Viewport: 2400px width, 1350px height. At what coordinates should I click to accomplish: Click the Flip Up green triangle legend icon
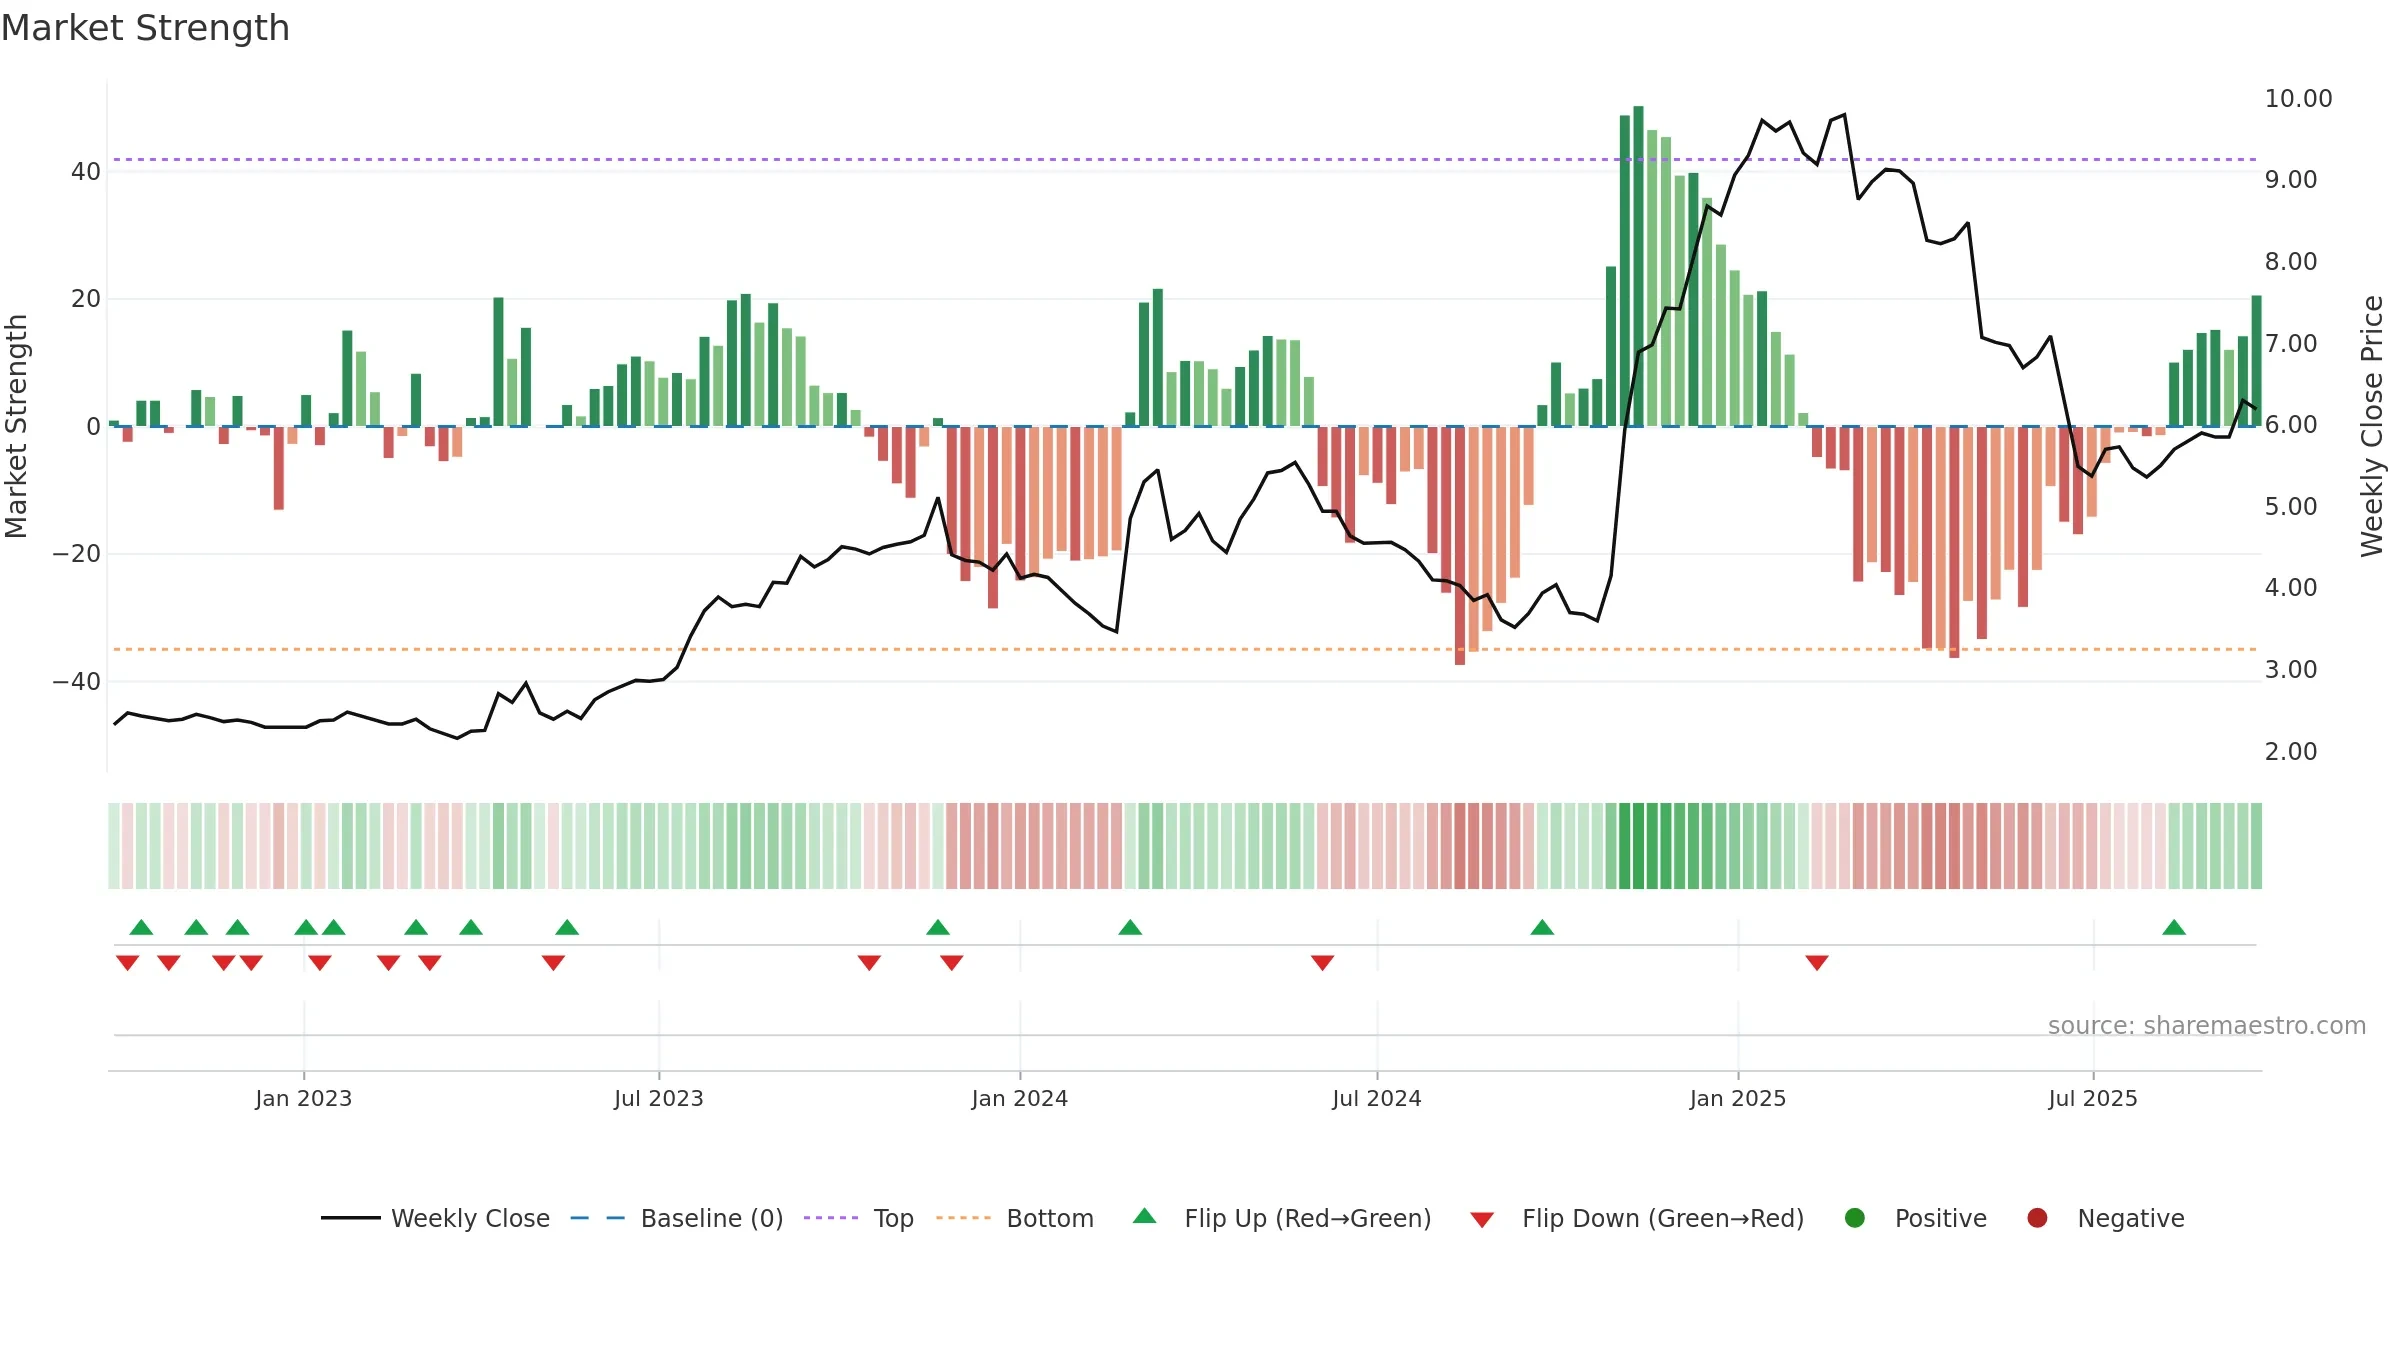(1145, 1216)
